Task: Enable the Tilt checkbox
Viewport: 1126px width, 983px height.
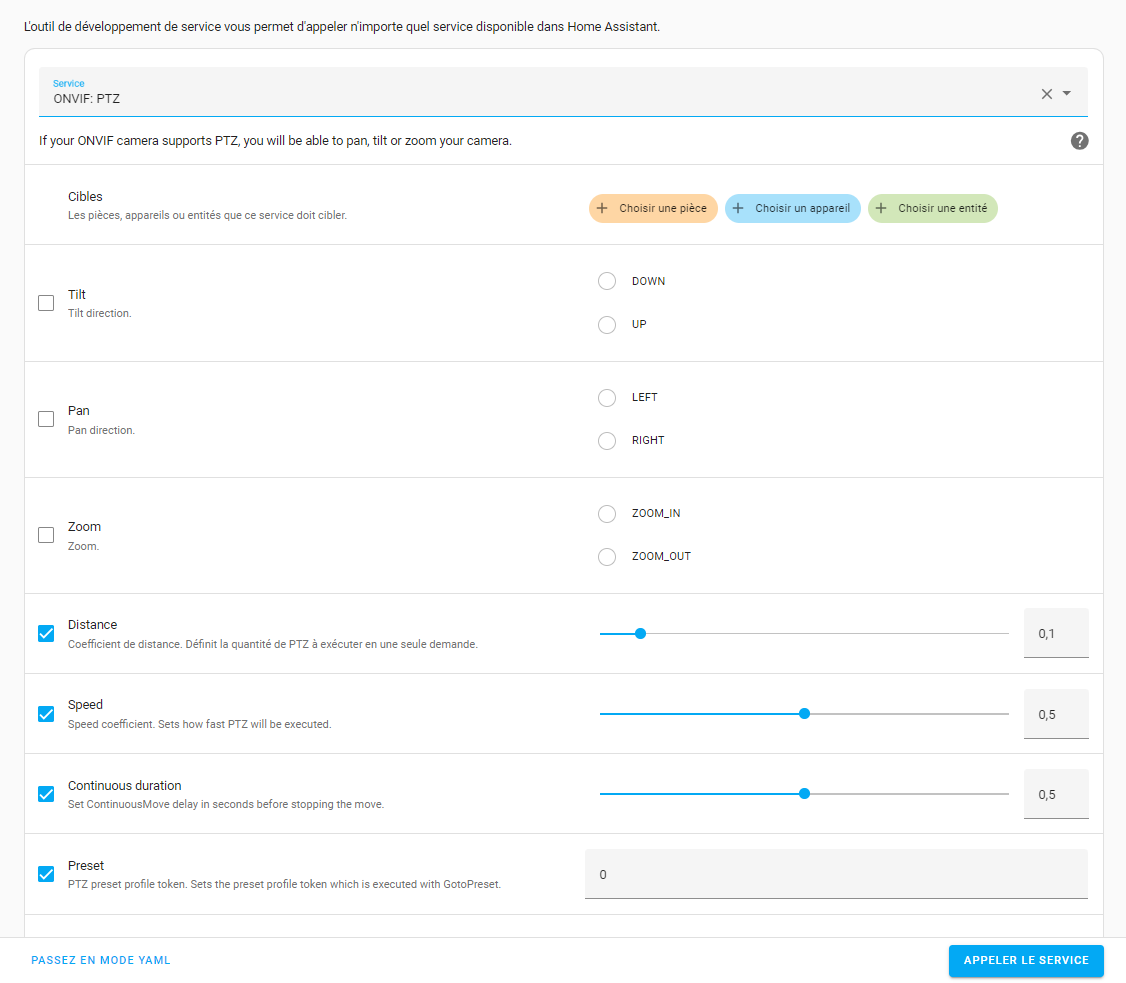Action: [x=46, y=303]
